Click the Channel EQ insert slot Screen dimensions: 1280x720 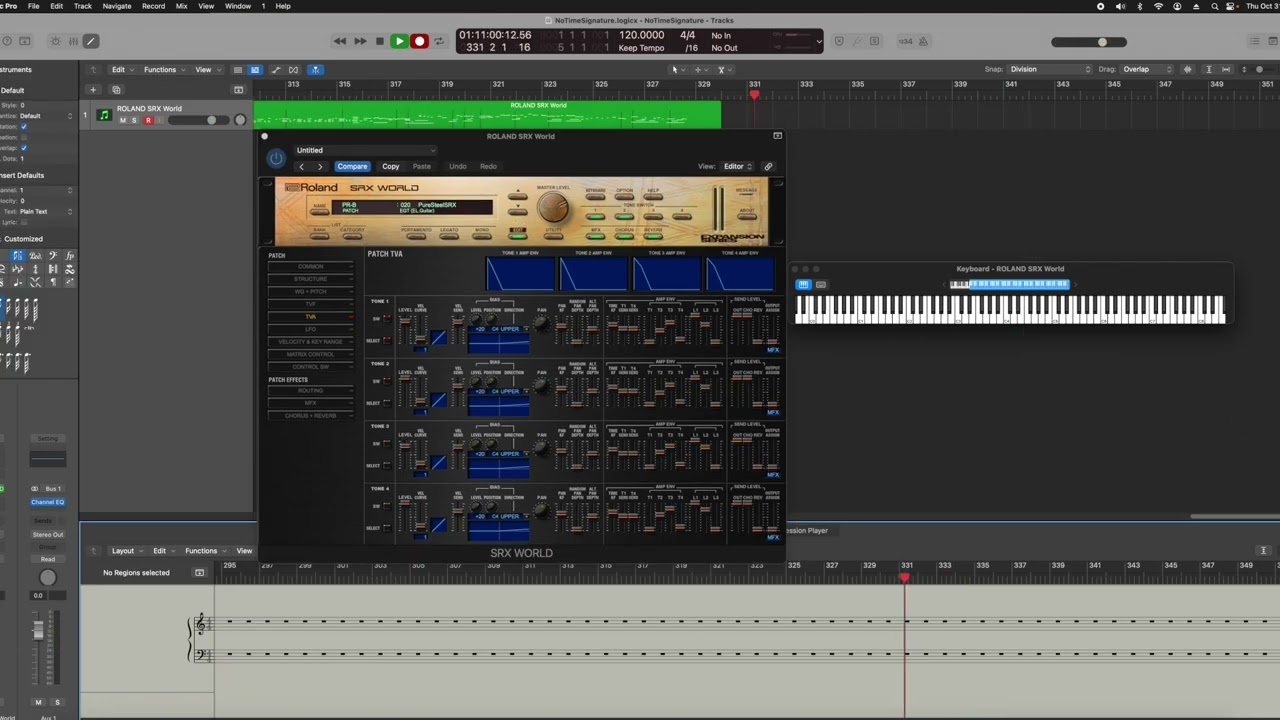(x=48, y=502)
